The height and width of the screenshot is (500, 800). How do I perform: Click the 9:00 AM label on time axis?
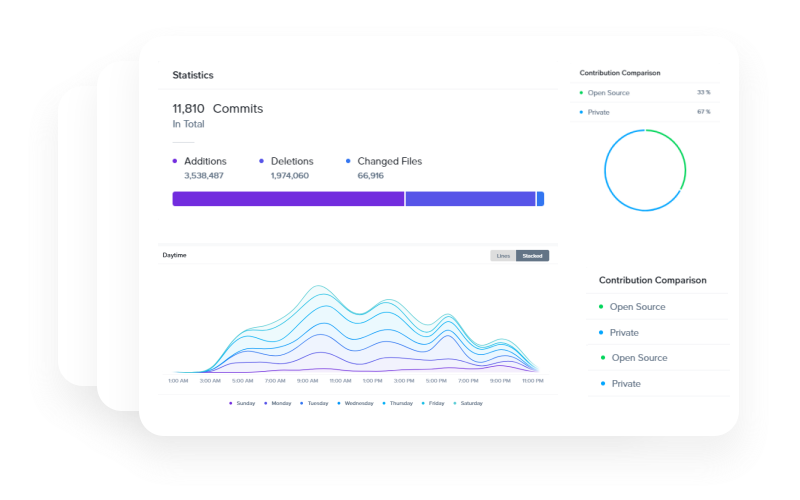(x=307, y=381)
